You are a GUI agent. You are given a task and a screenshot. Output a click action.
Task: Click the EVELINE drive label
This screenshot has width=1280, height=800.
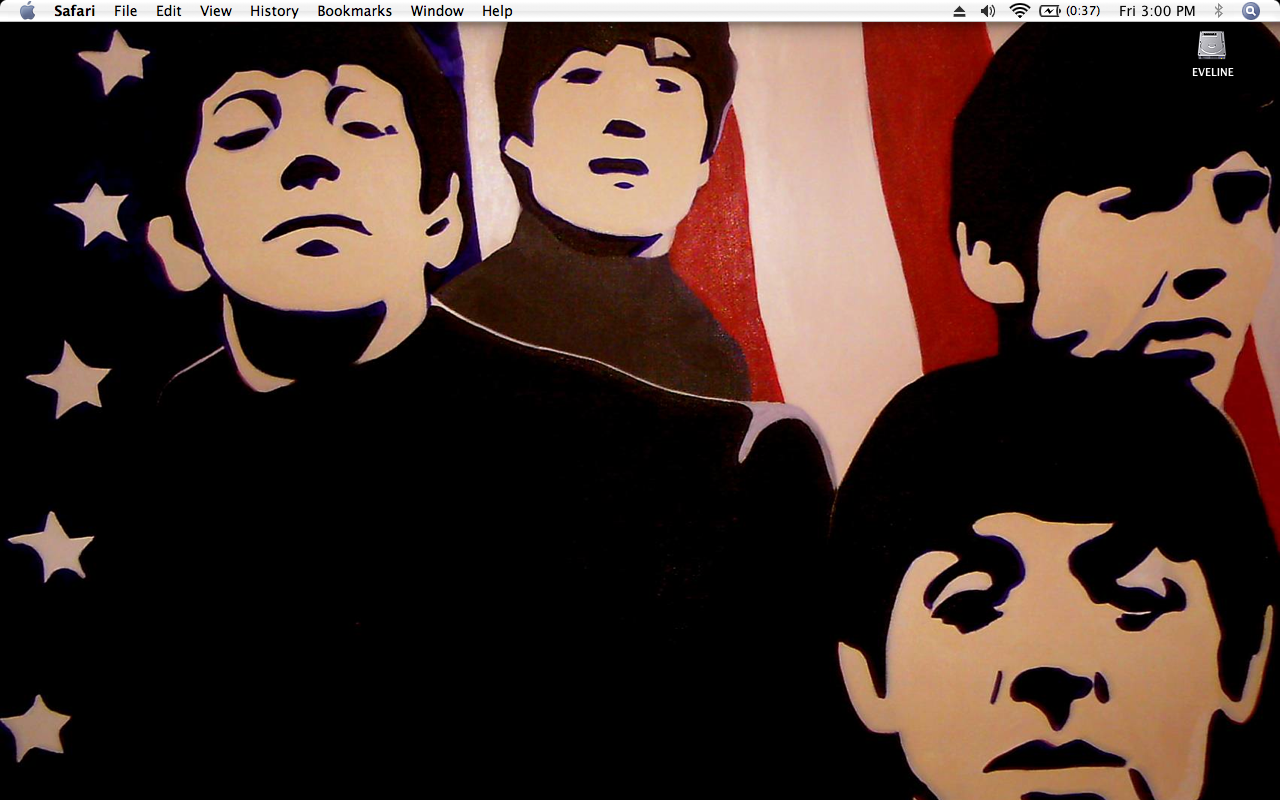[x=1212, y=72]
